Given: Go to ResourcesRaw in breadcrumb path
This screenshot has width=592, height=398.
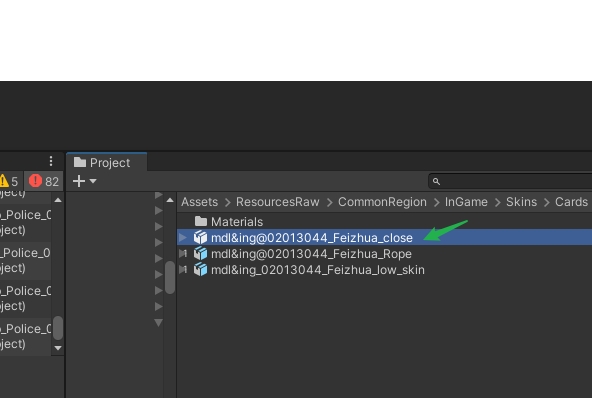Looking at the screenshot, I should [278, 202].
